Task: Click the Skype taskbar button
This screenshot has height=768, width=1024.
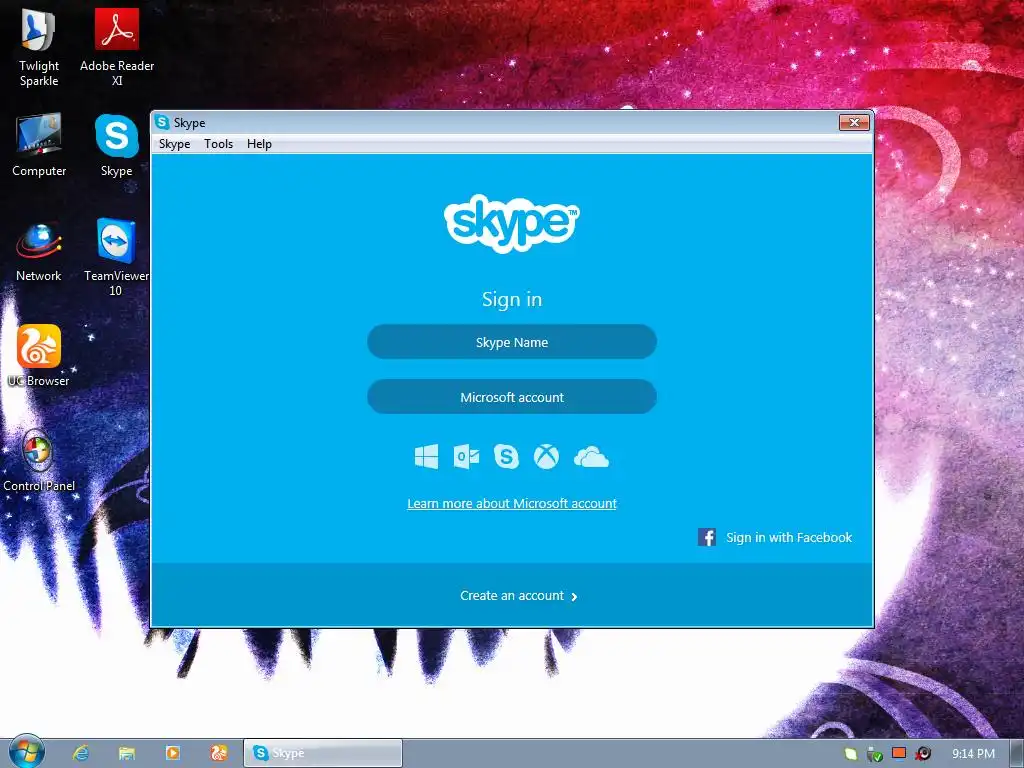Action: click(x=323, y=753)
